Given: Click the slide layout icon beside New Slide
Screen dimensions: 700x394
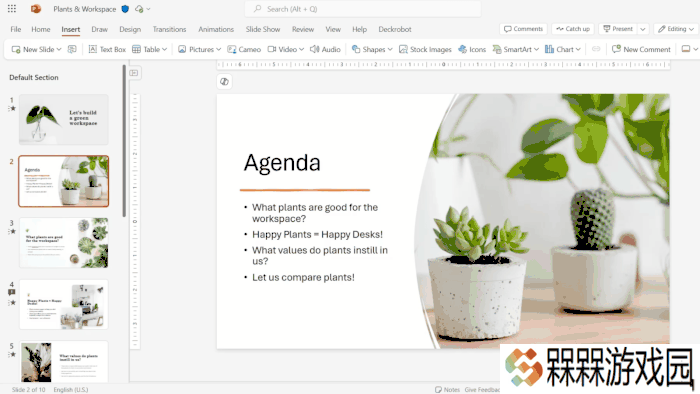Looking at the screenshot, I should coord(72,50).
